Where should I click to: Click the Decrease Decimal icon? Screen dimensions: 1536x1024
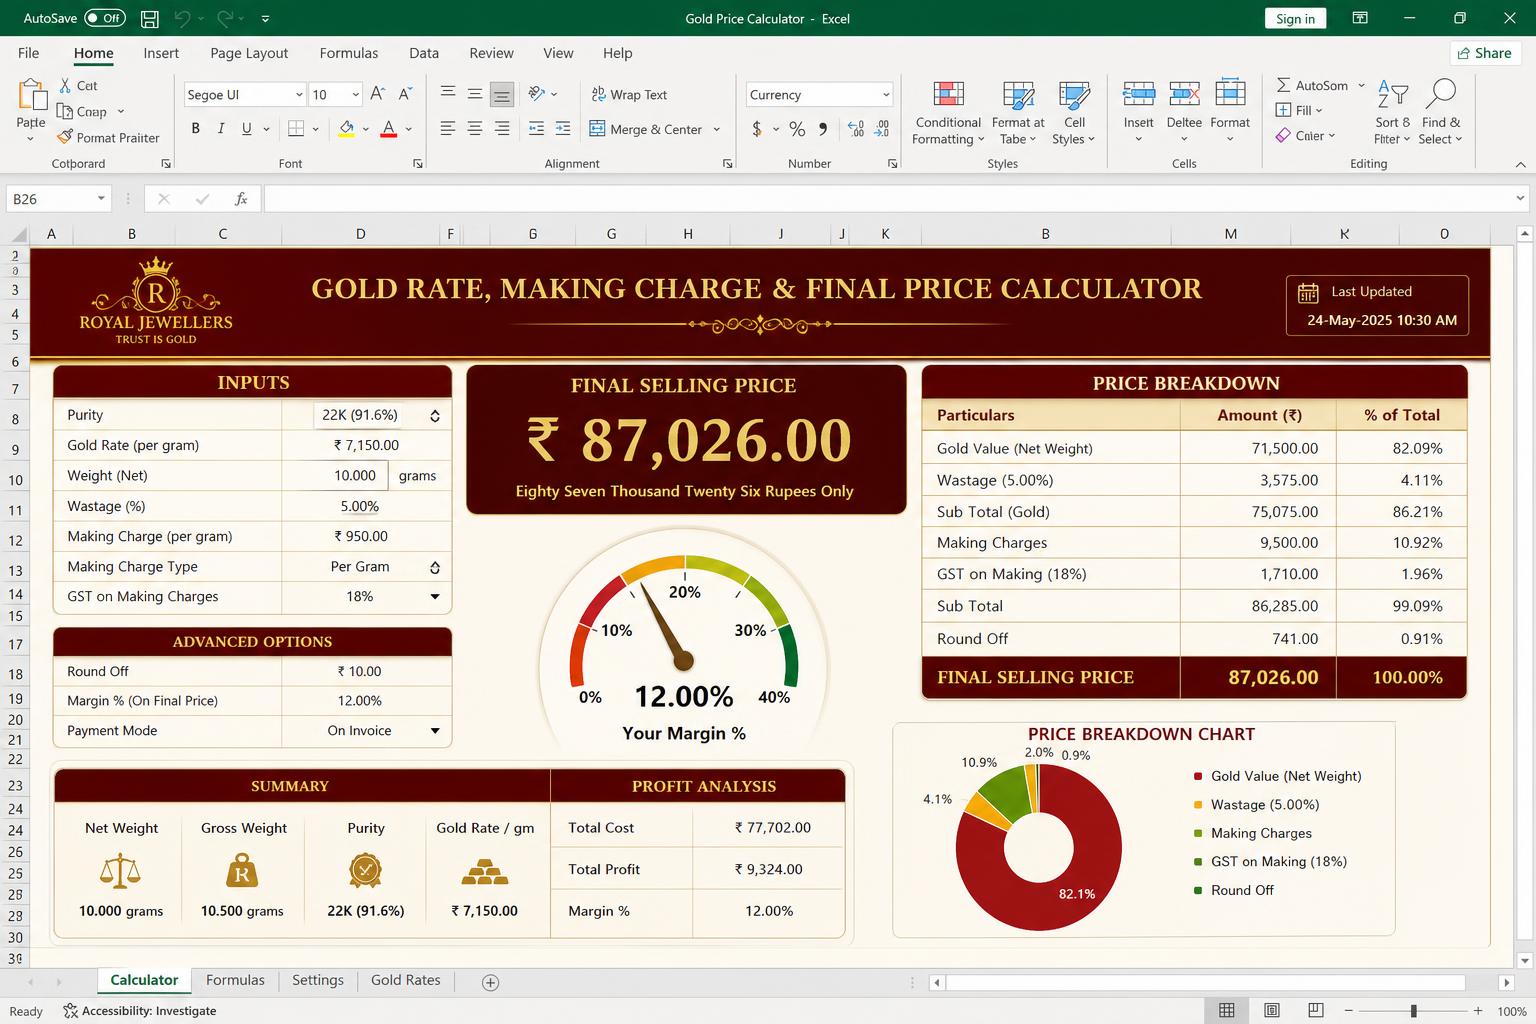(881, 129)
